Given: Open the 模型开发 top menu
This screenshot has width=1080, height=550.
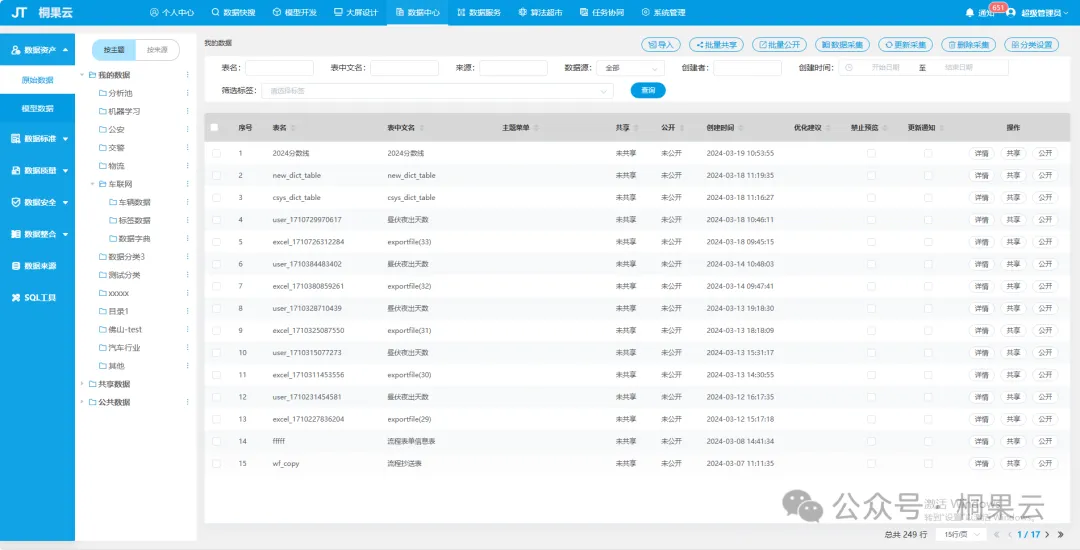Looking at the screenshot, I should [x=295, y=12].
